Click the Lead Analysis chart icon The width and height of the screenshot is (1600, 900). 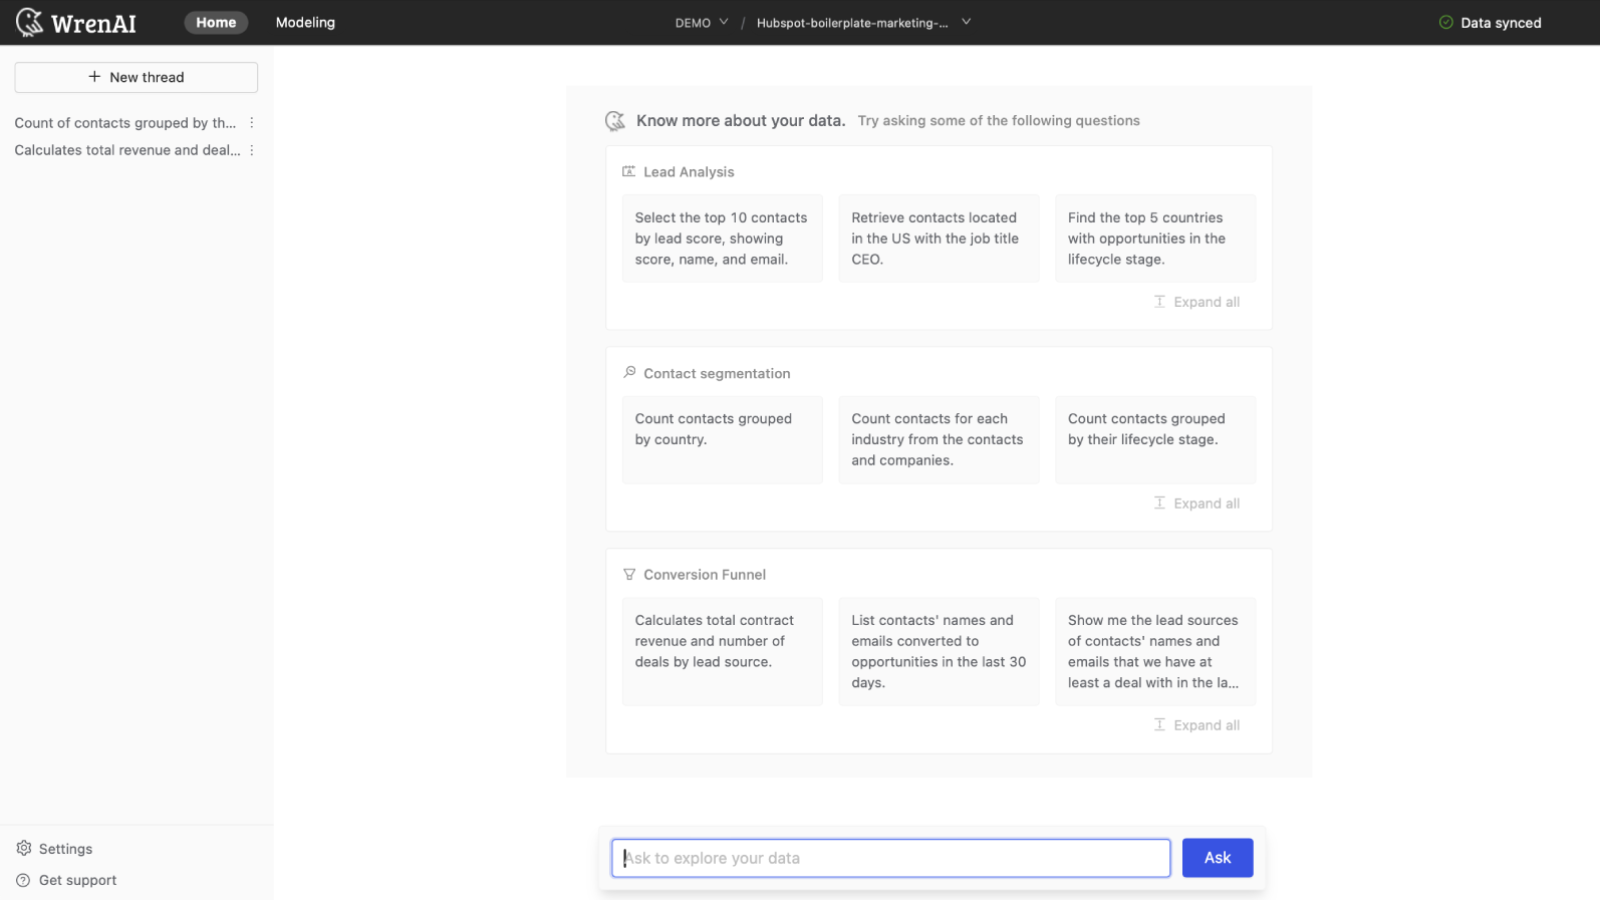pyautogui.click(x=629, y=171)
